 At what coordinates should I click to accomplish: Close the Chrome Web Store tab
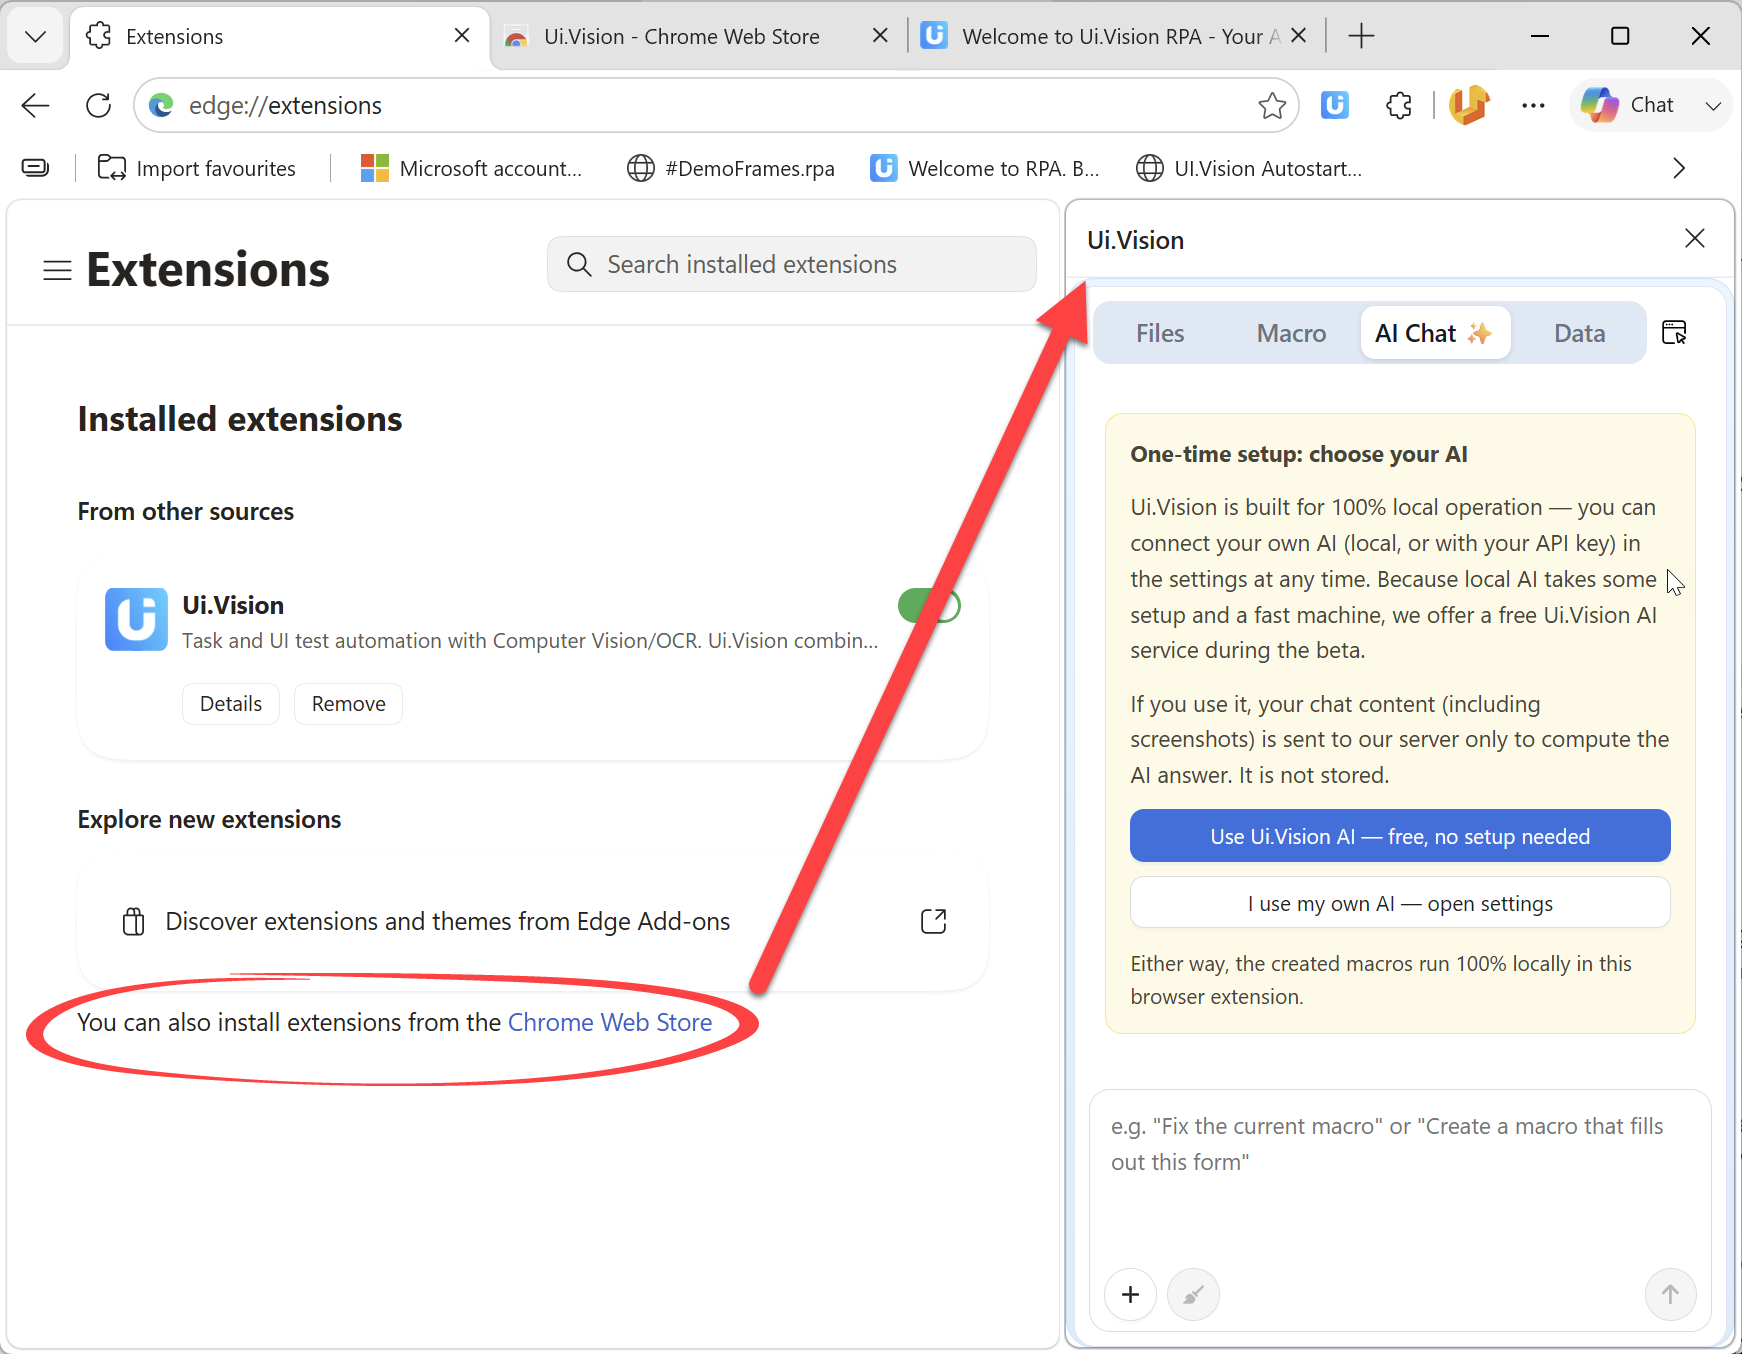pos(880,36)
